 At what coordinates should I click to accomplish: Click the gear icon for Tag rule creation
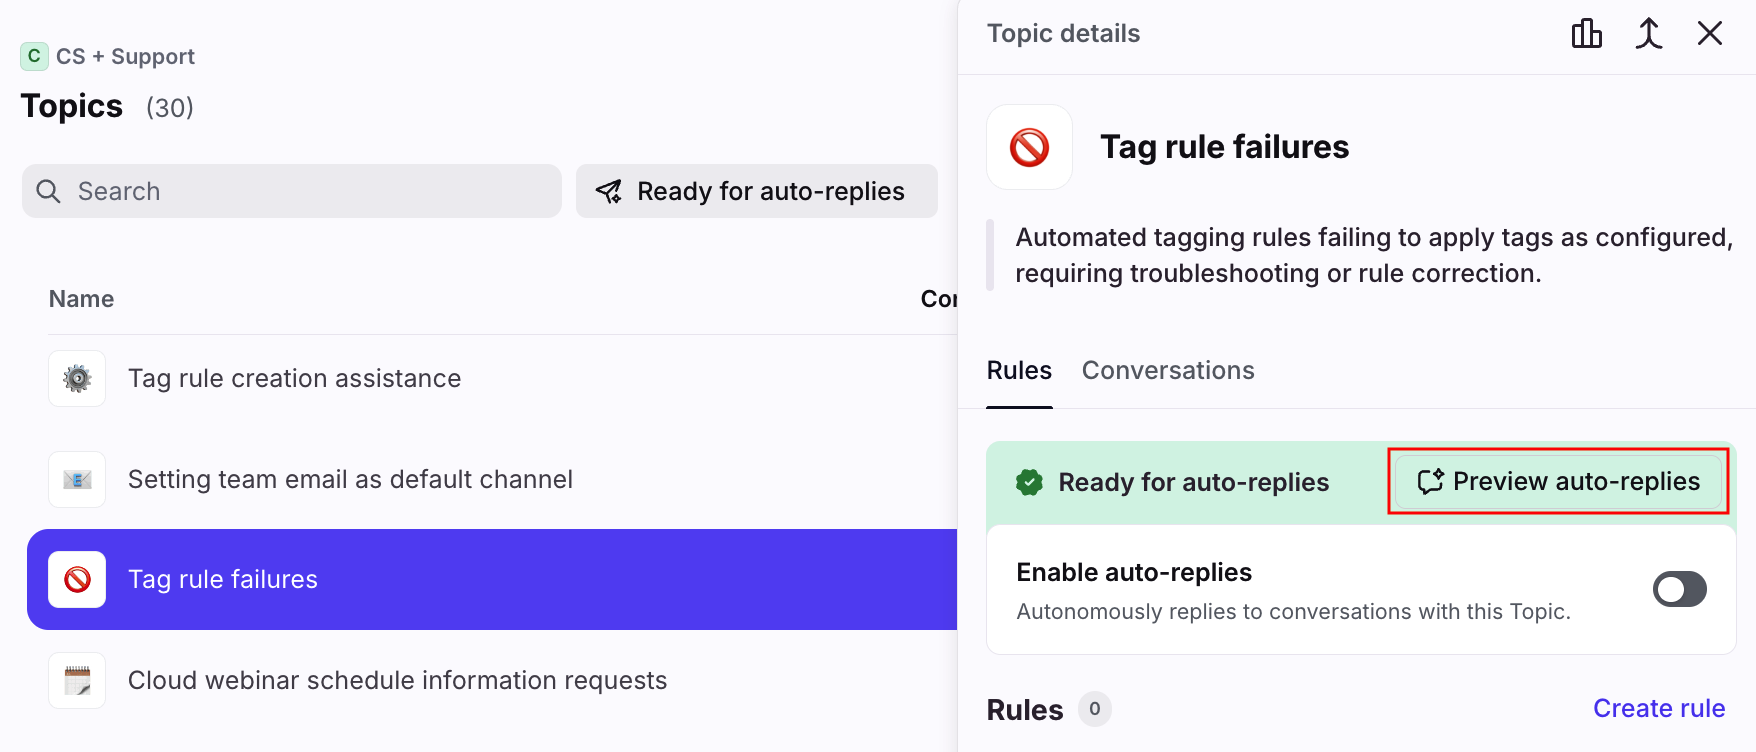pos(77,379)
